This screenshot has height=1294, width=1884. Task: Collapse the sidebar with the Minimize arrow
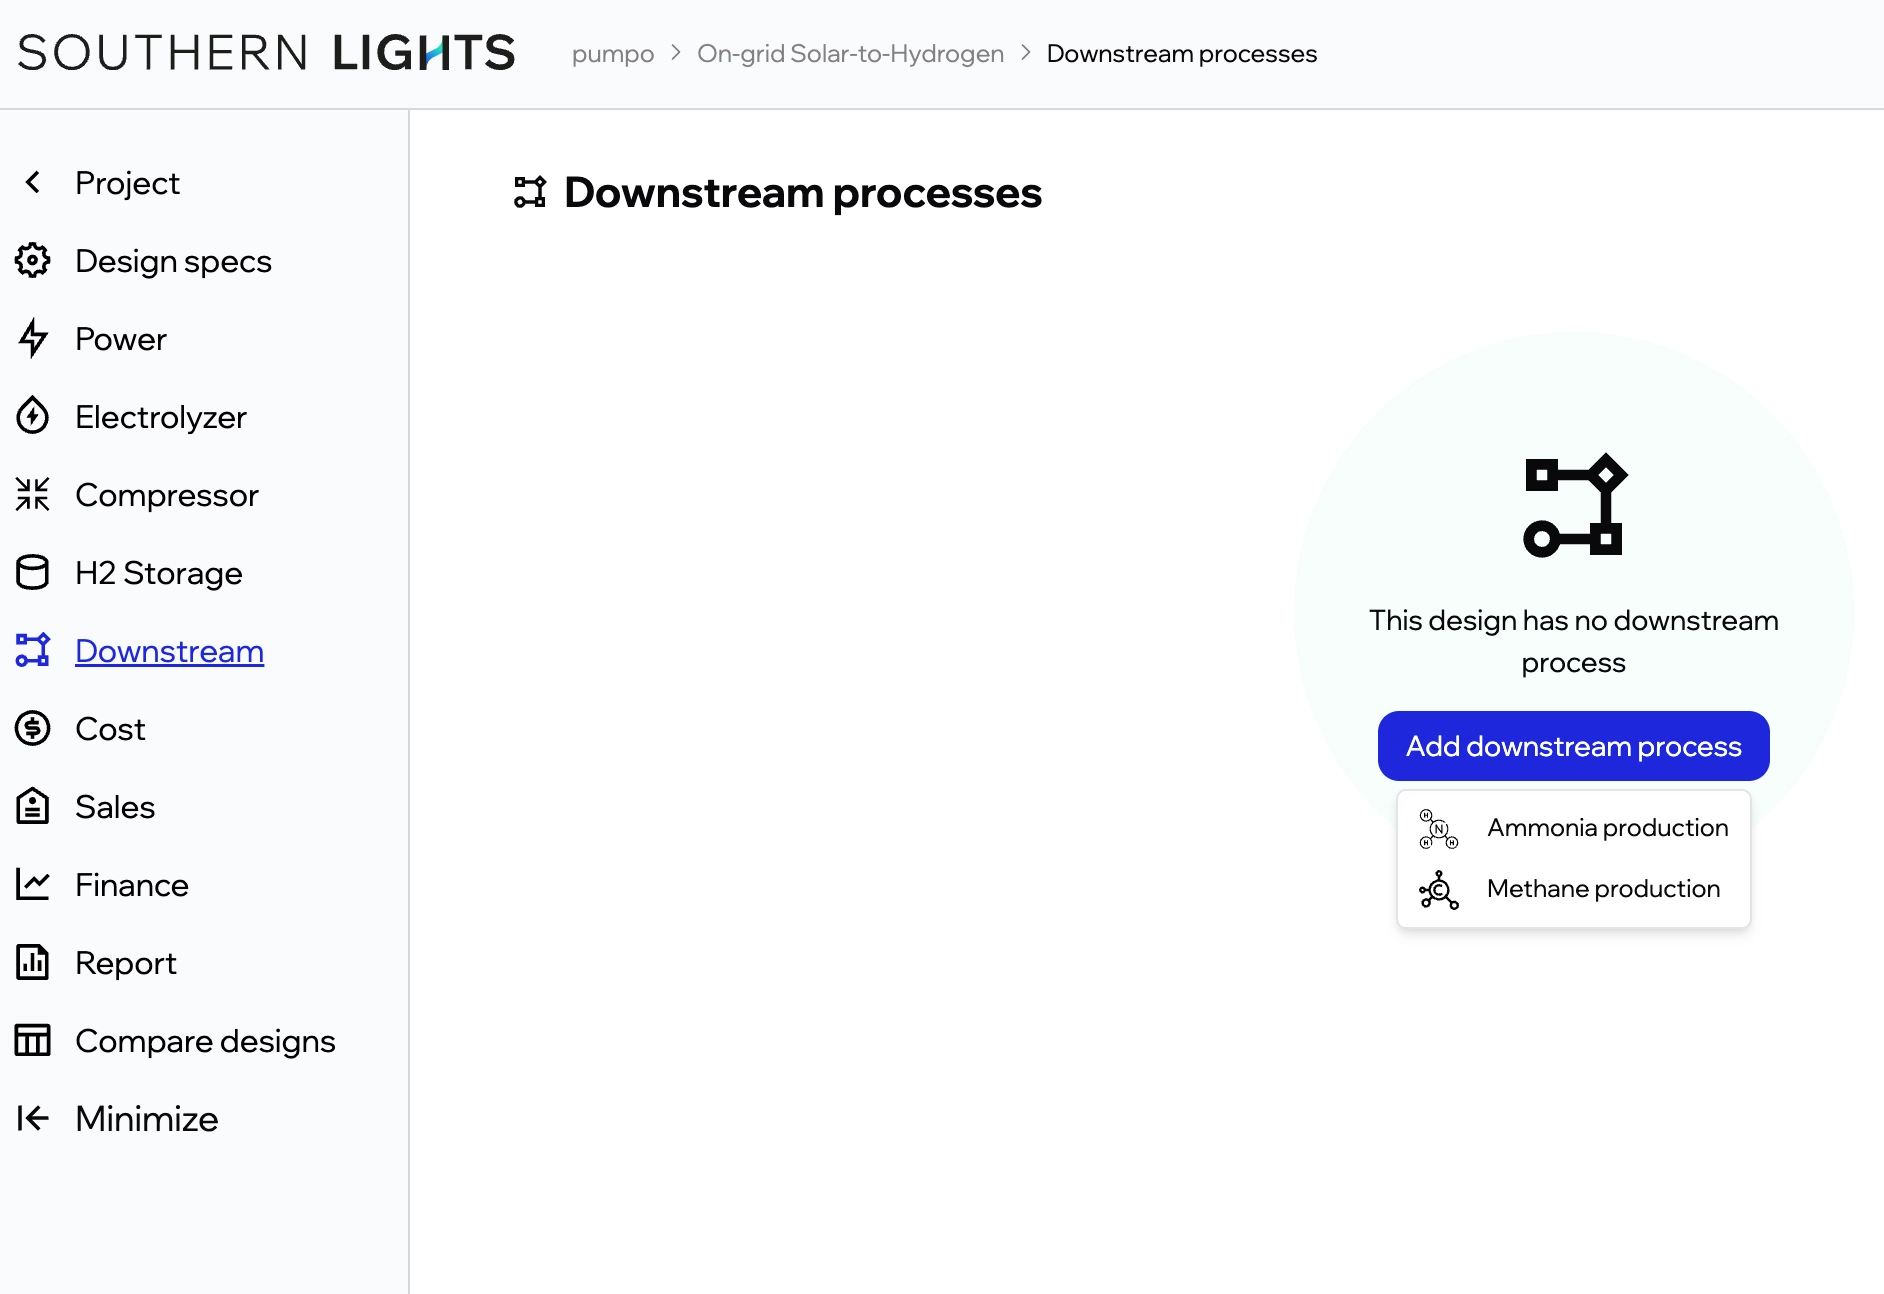point(32,1119)
